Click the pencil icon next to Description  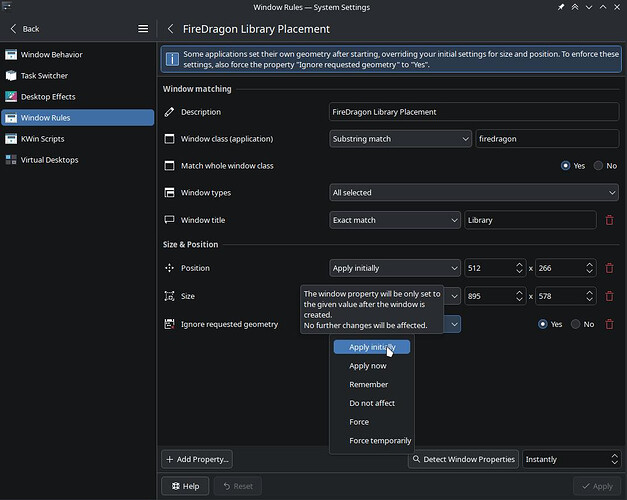170,112
